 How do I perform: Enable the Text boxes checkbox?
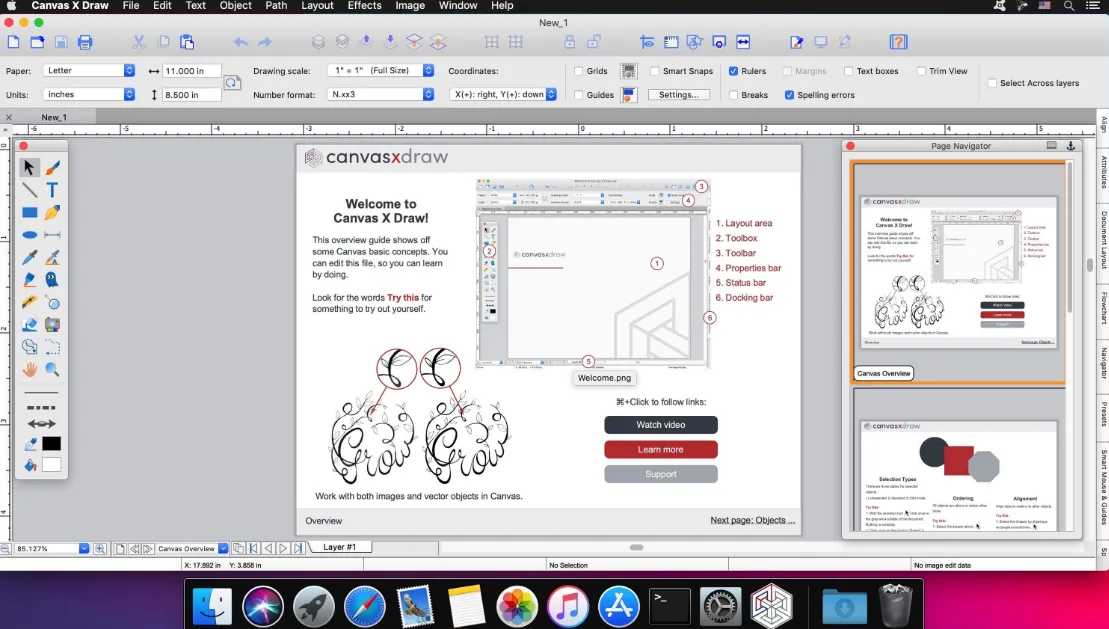pyautogui.click(x=849, y=71)
